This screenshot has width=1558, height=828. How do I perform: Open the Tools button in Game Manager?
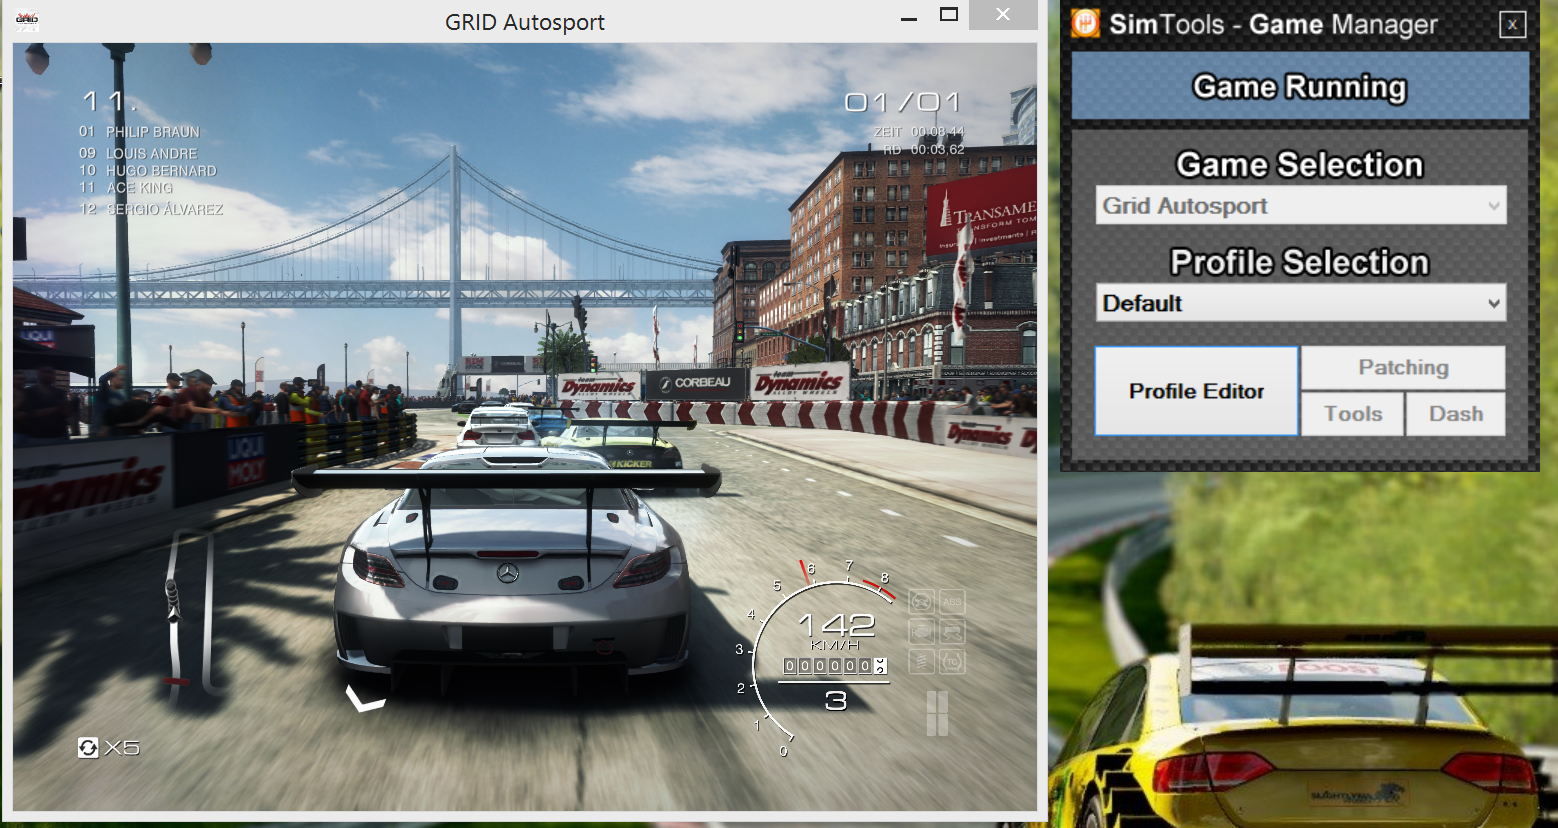tap(1353, 414)
